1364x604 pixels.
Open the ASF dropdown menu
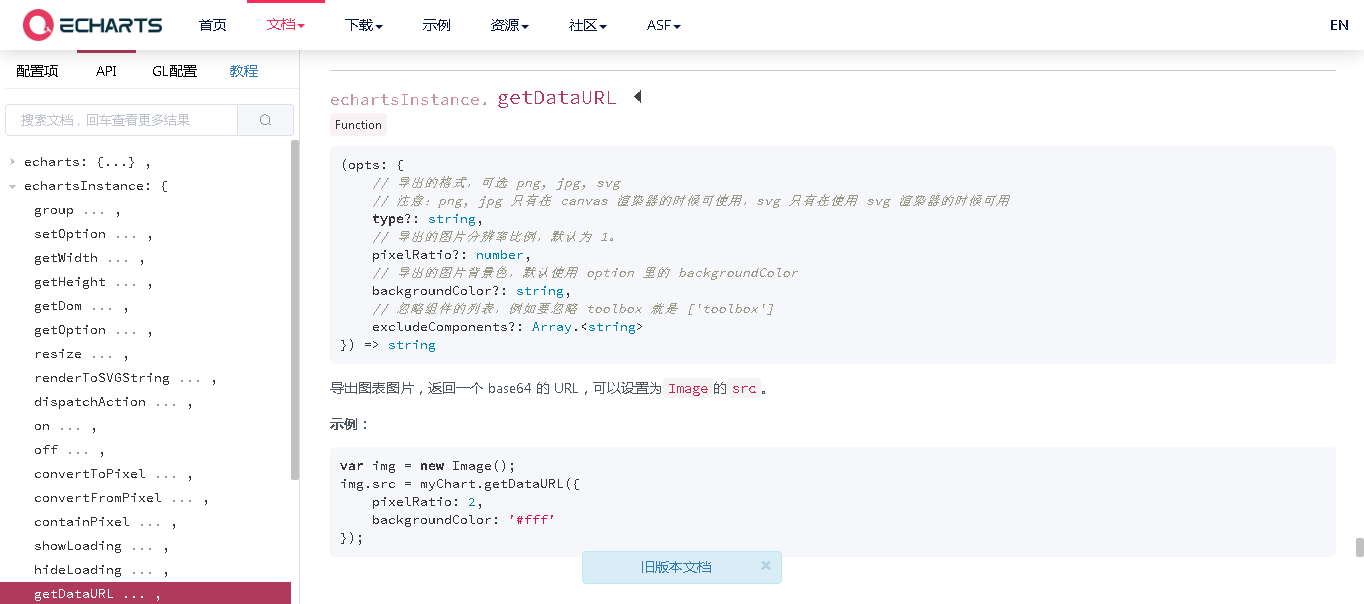pos(664,25)
